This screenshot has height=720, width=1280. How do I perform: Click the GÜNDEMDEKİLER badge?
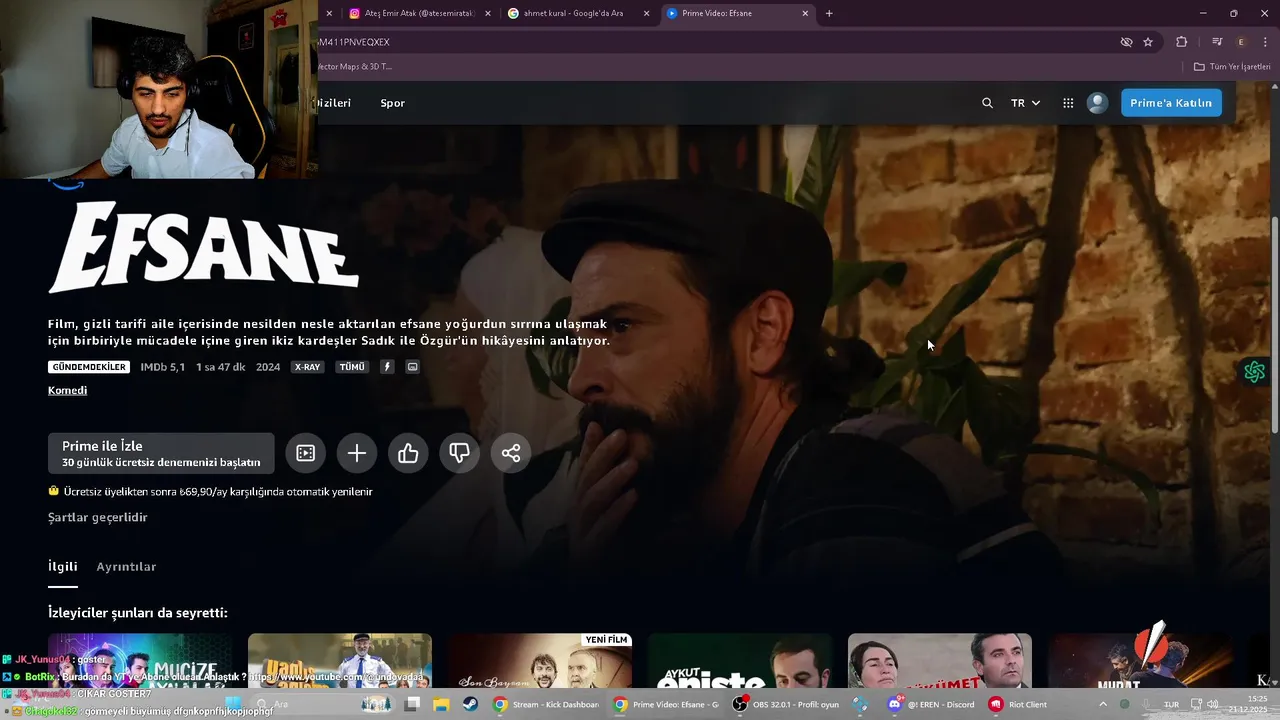[89, 367]
